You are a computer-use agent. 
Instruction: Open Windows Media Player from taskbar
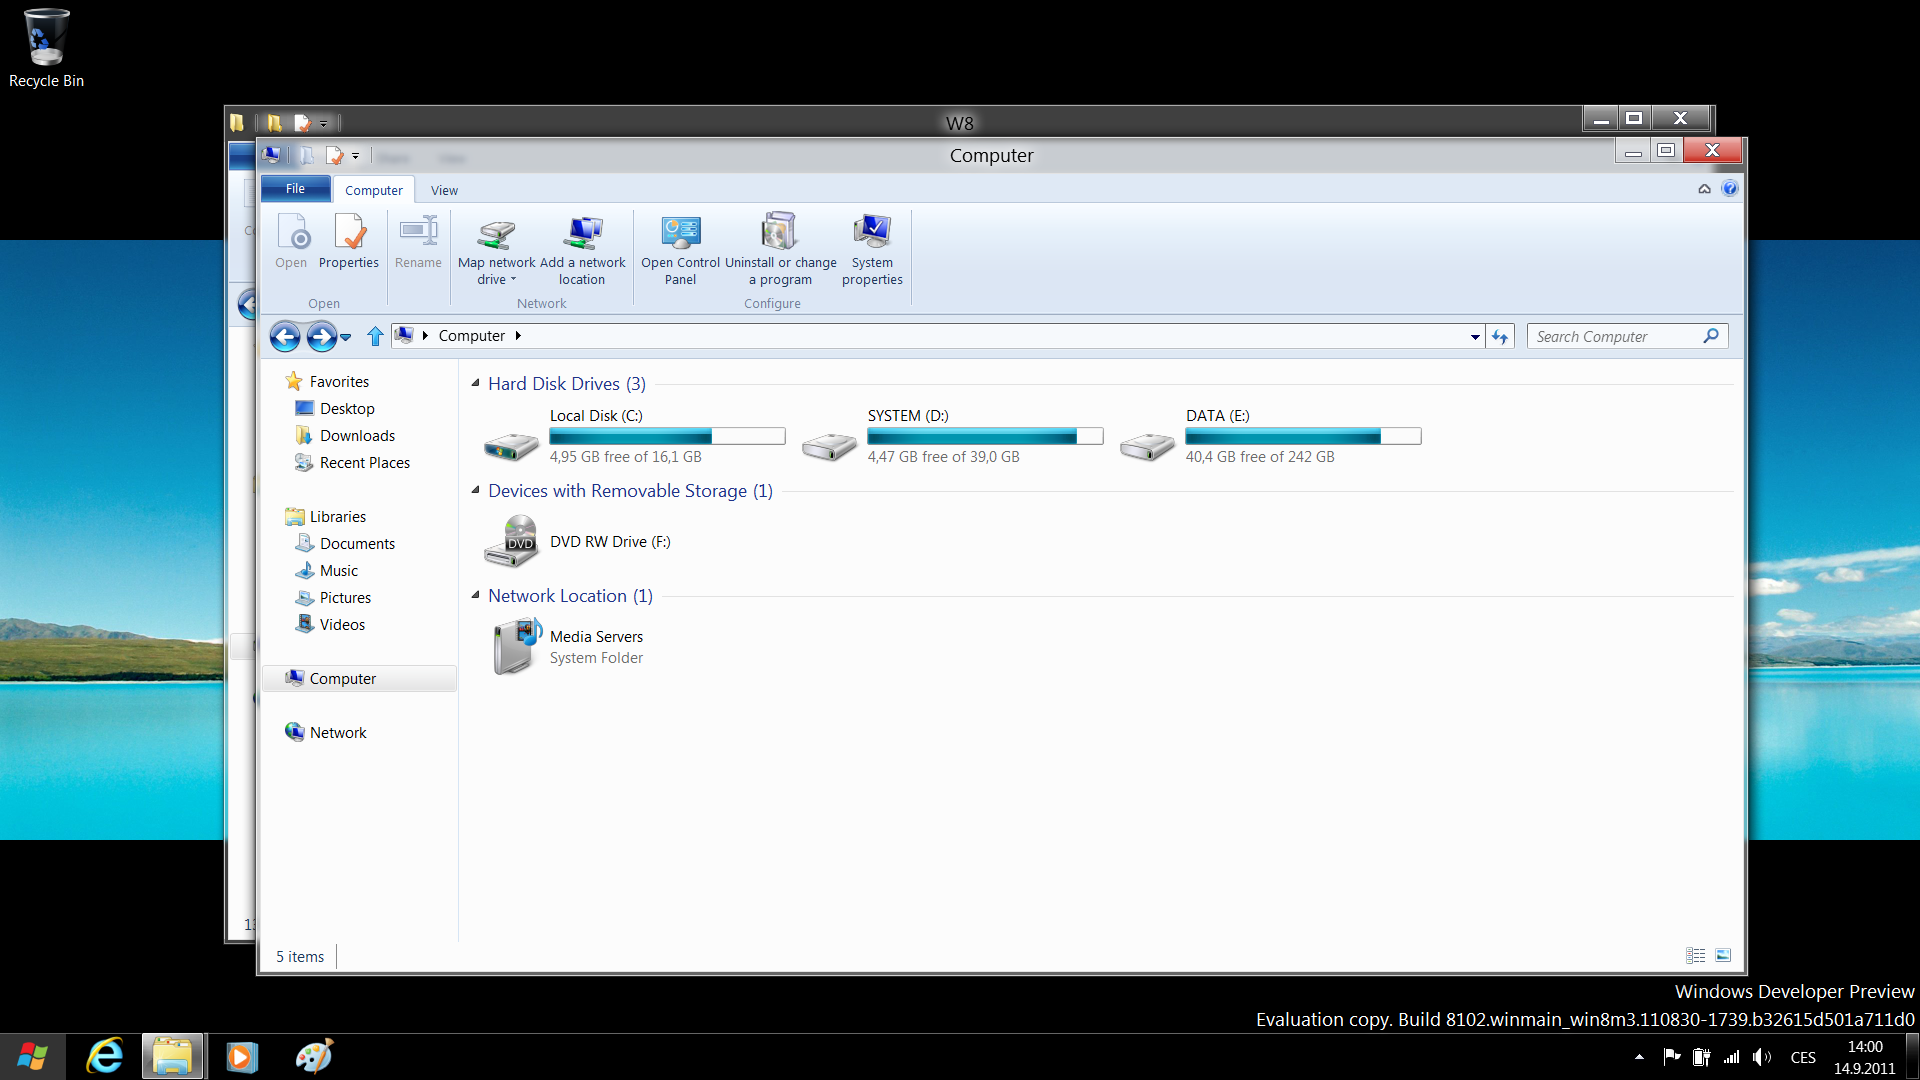point(241,1057)
